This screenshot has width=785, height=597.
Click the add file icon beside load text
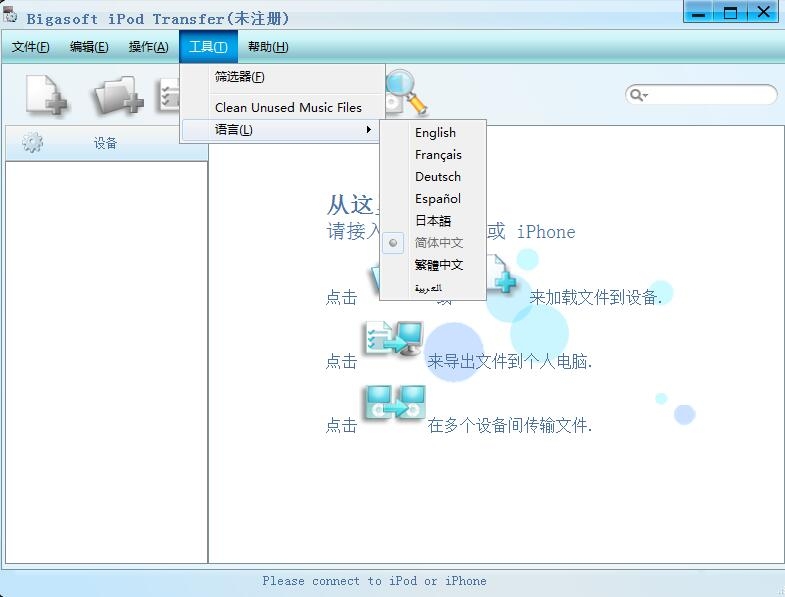tap(501, 274)
